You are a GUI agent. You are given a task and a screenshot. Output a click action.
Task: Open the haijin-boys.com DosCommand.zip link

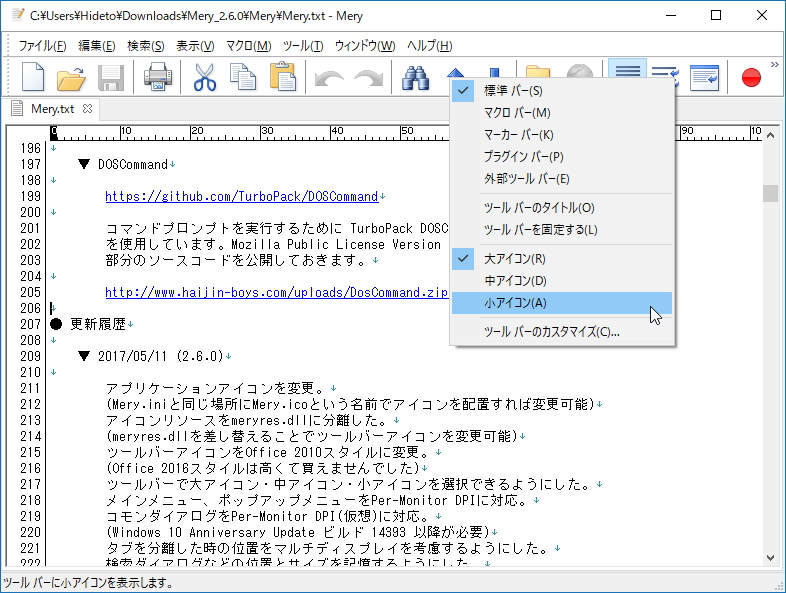[277, 292]
